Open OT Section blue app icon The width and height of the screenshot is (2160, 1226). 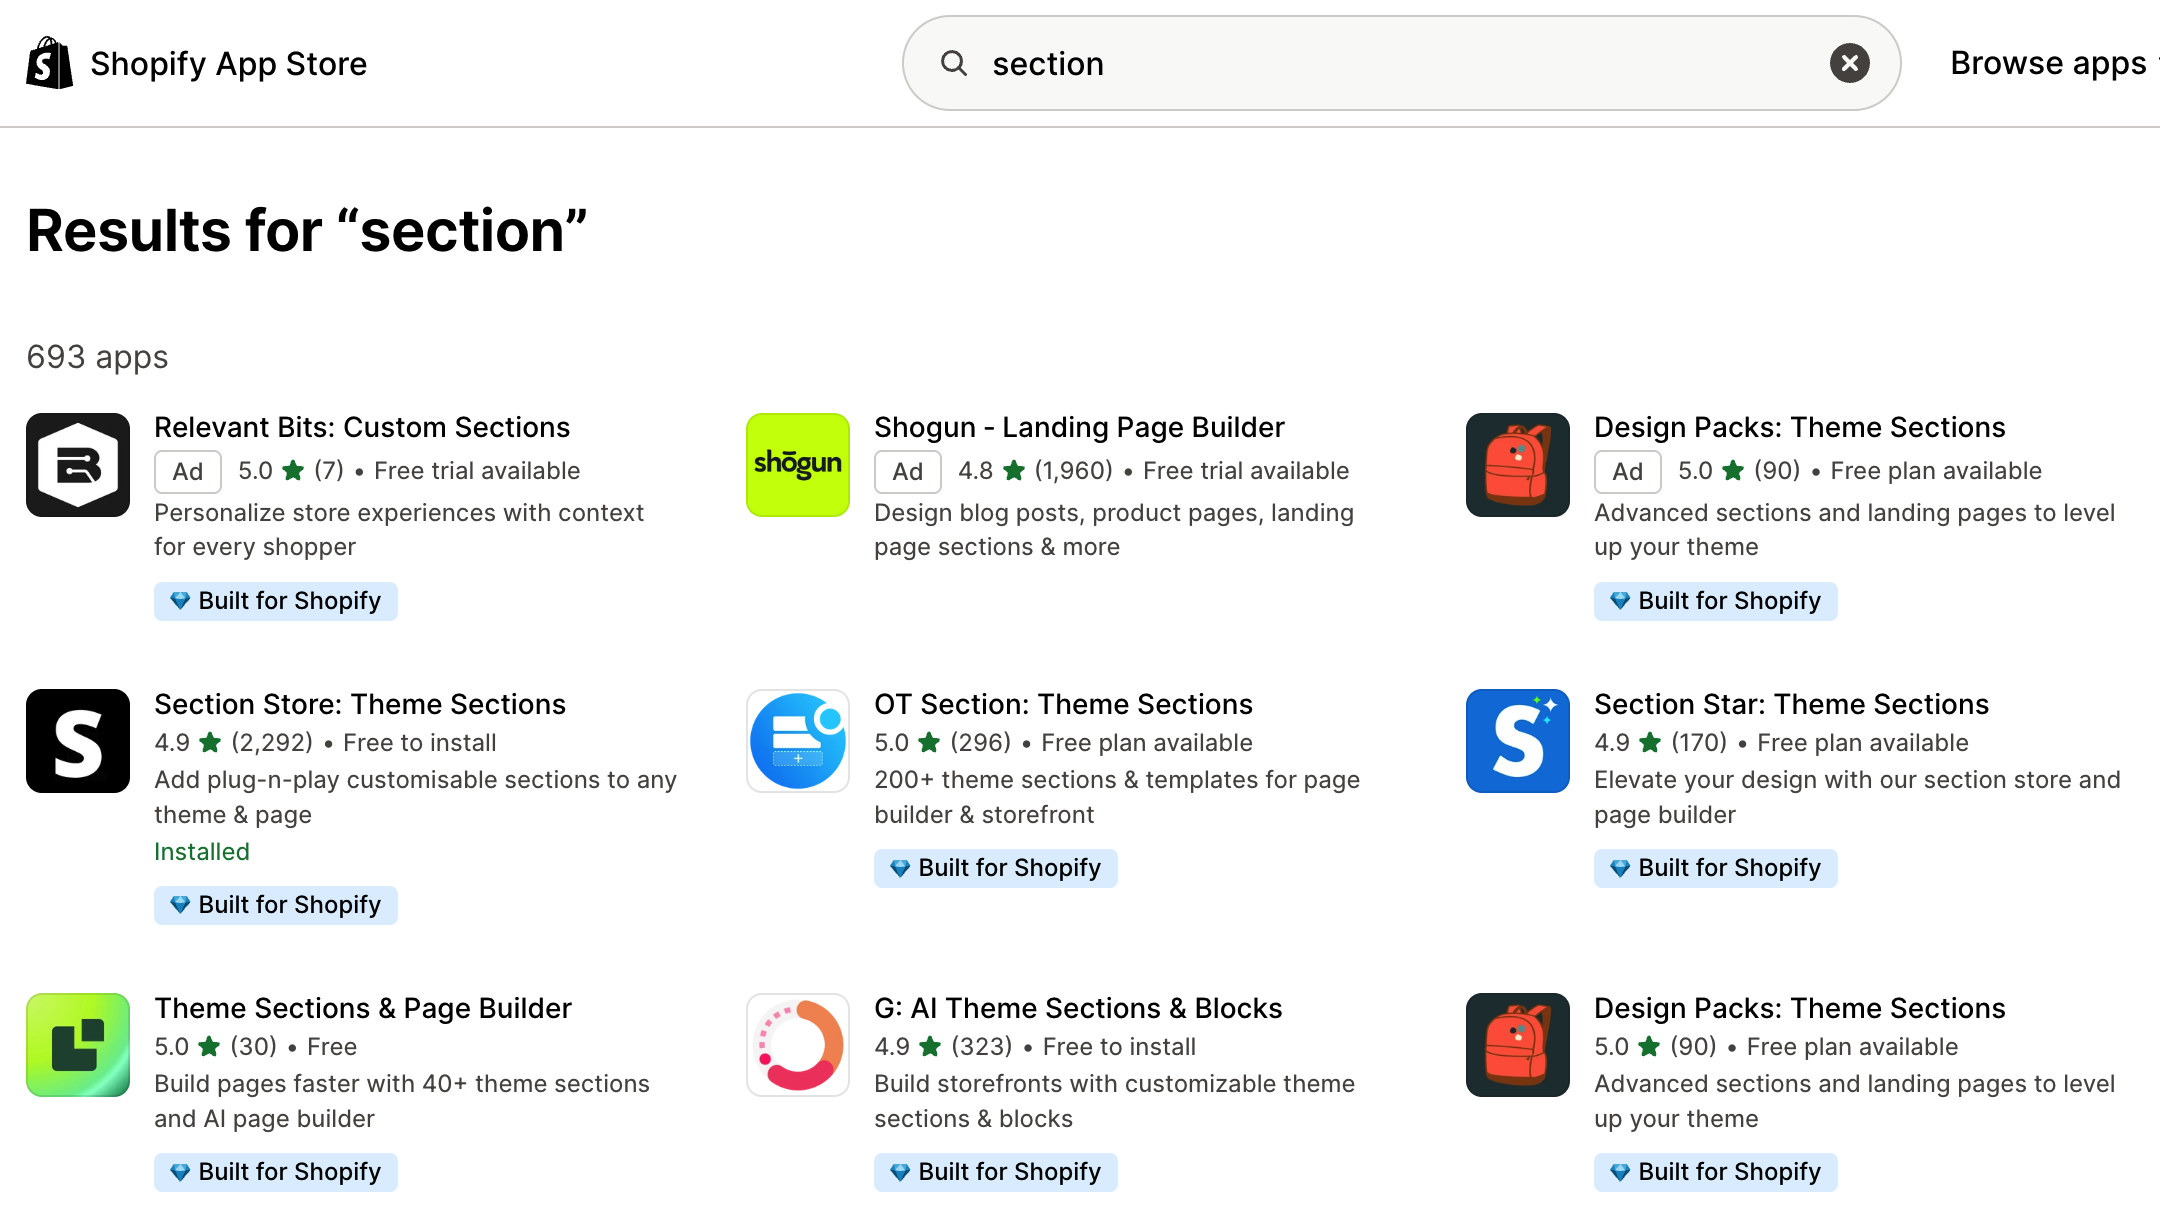click(x=798, y=741)
